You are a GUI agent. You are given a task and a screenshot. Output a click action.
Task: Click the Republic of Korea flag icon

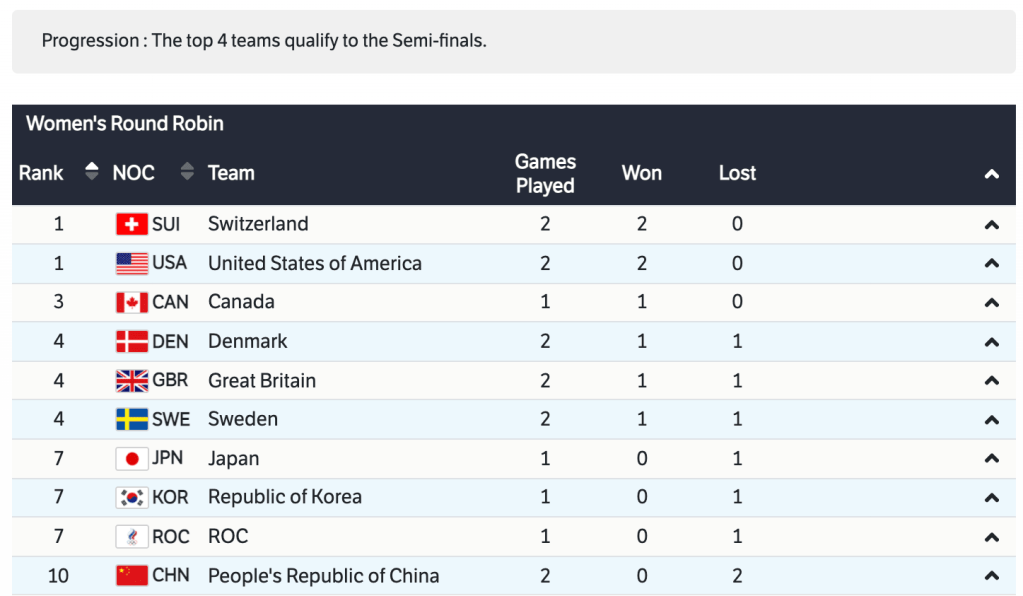click(131, 497)
